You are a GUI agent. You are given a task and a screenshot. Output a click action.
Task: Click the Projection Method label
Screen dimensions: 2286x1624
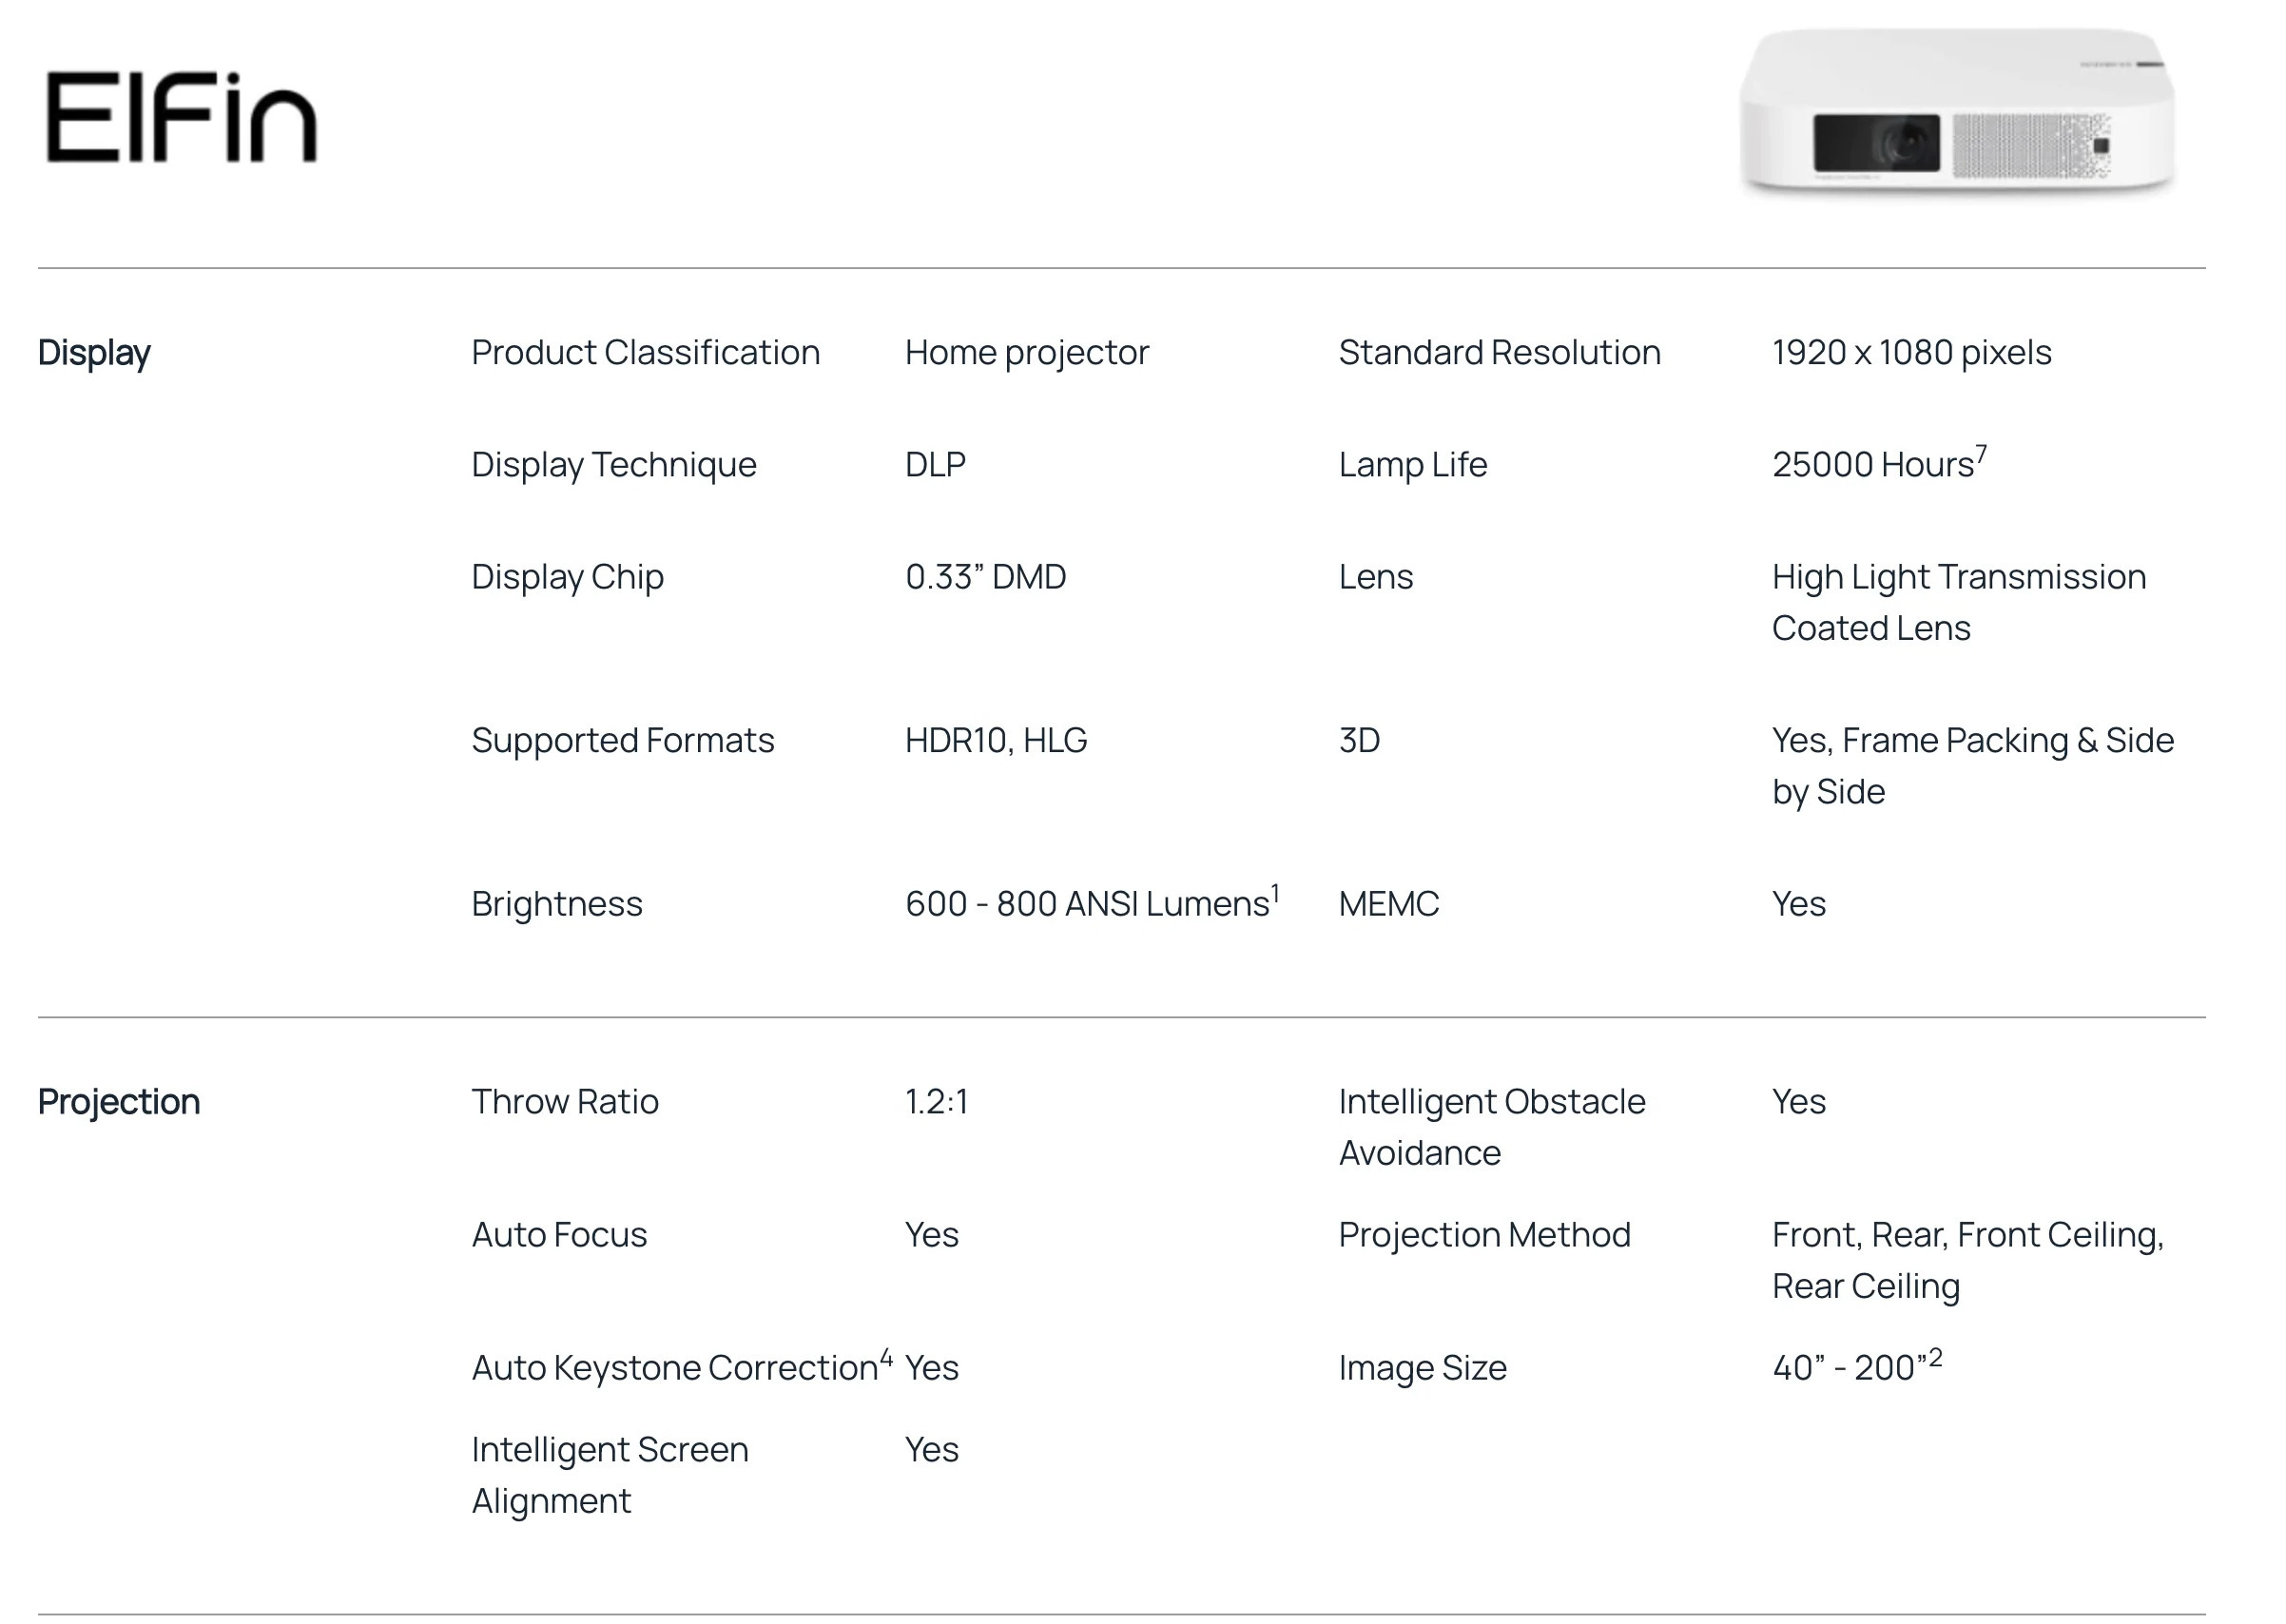[1484, 1235]
